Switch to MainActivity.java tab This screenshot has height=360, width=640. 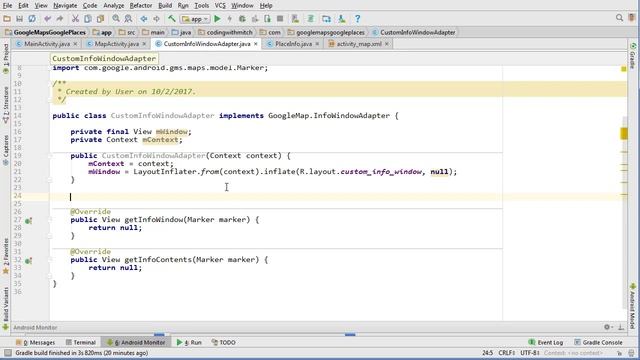(47, 44)
